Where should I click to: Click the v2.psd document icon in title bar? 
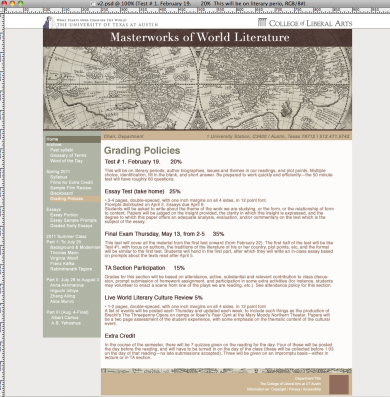[x=93, y=3]
